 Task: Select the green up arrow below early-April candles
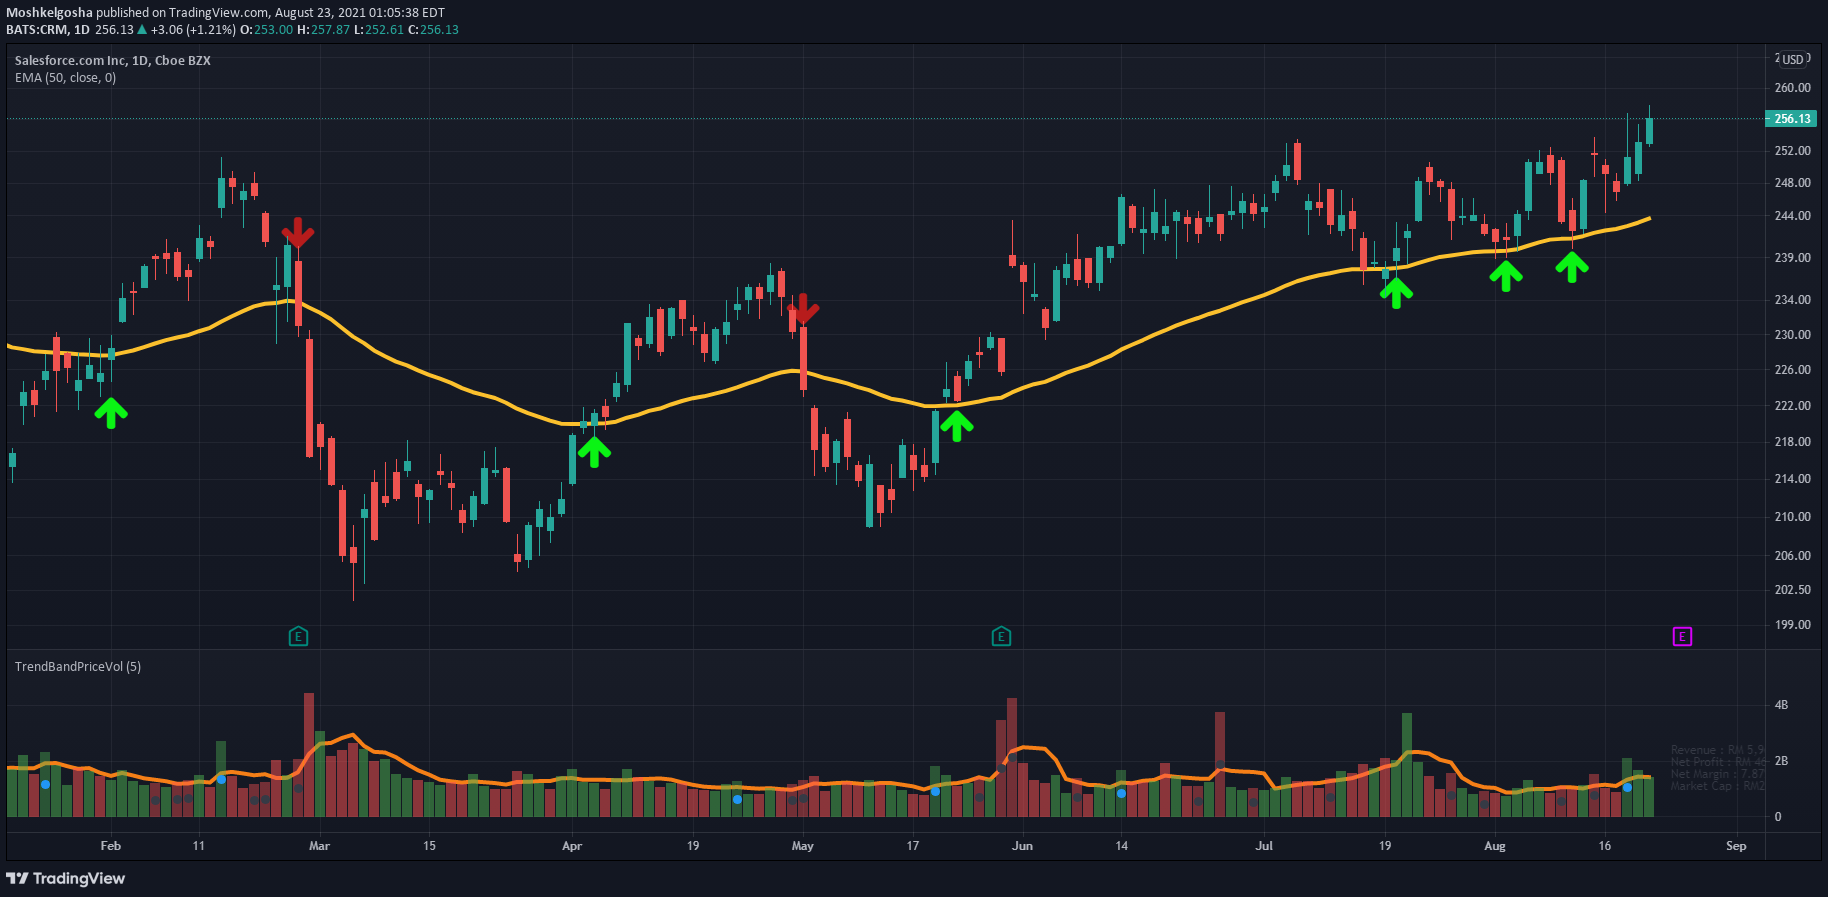pos(594,451)
